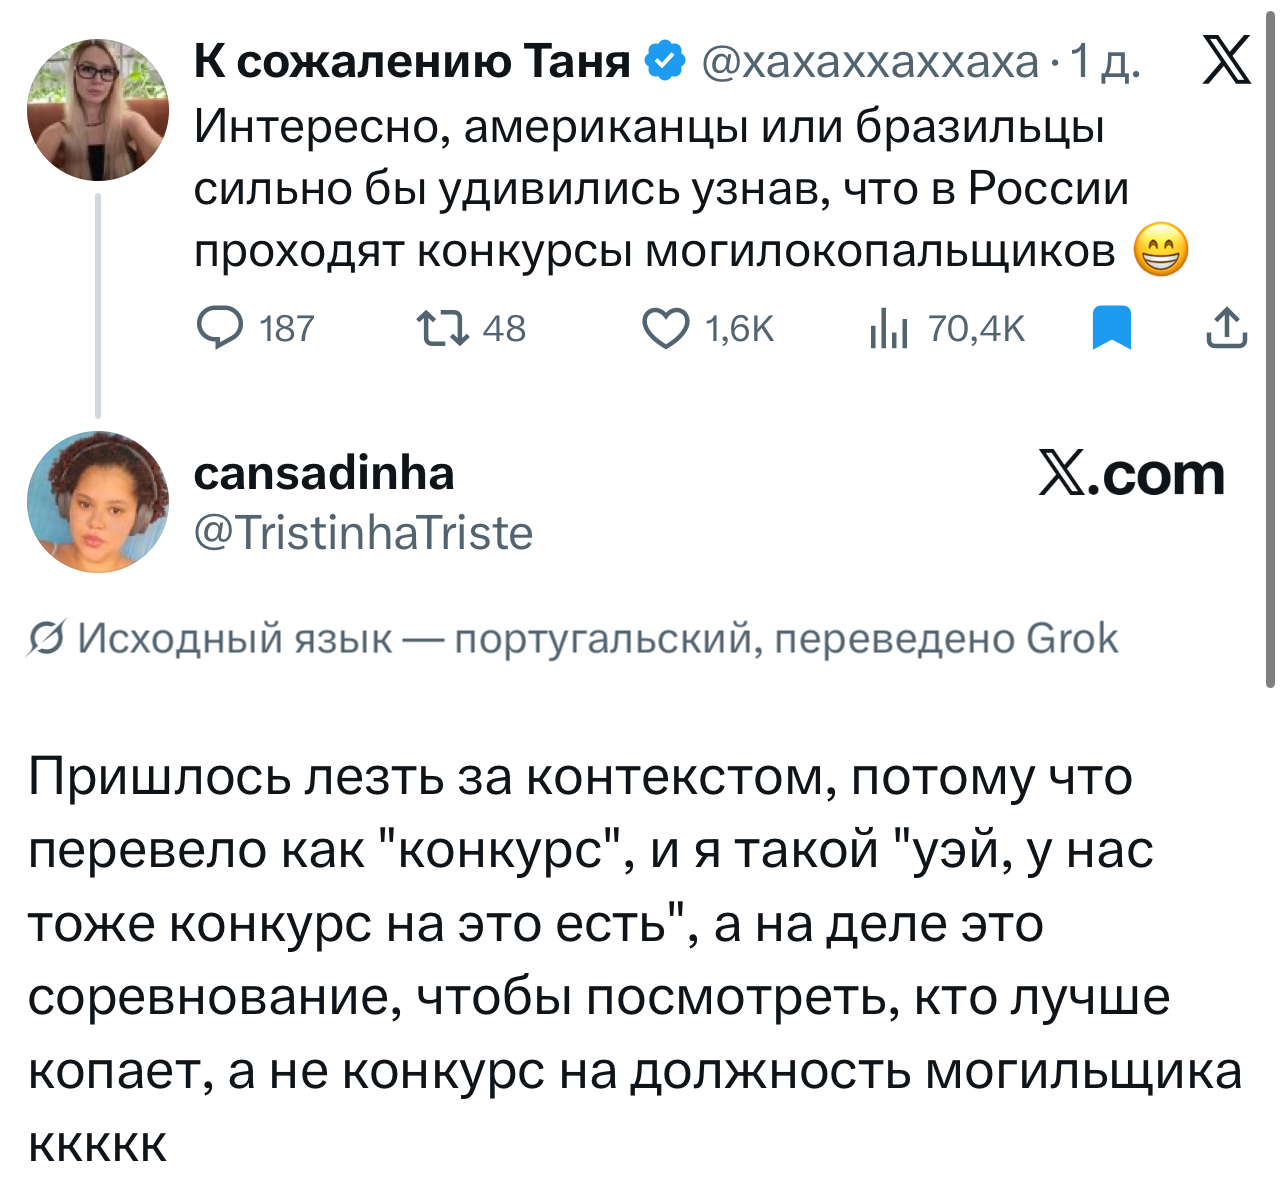The width and height of the screenshot is (1284, 1188).
Task: Open view analytics bar chart icon
Action: 888,328
